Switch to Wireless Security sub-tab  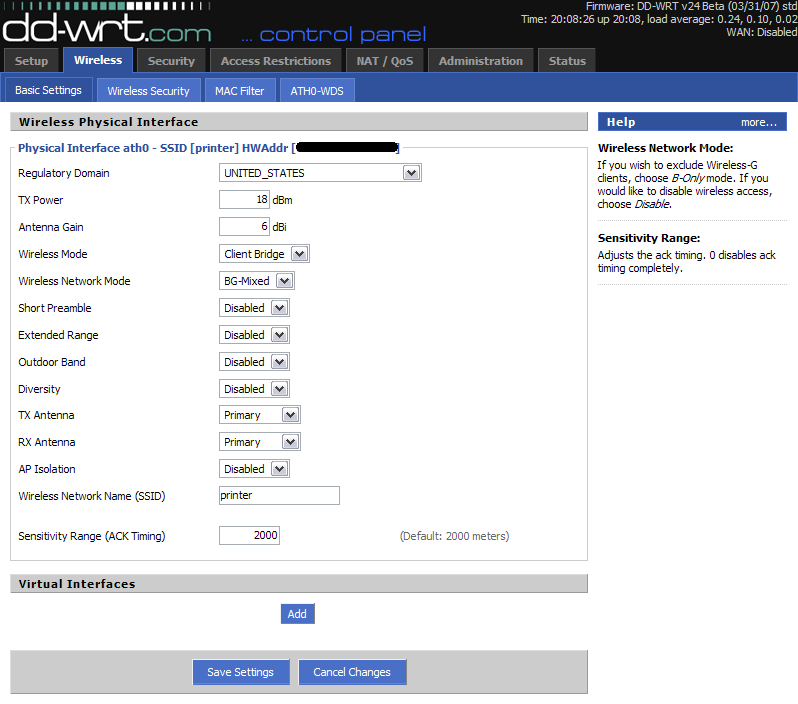point(148,91)
